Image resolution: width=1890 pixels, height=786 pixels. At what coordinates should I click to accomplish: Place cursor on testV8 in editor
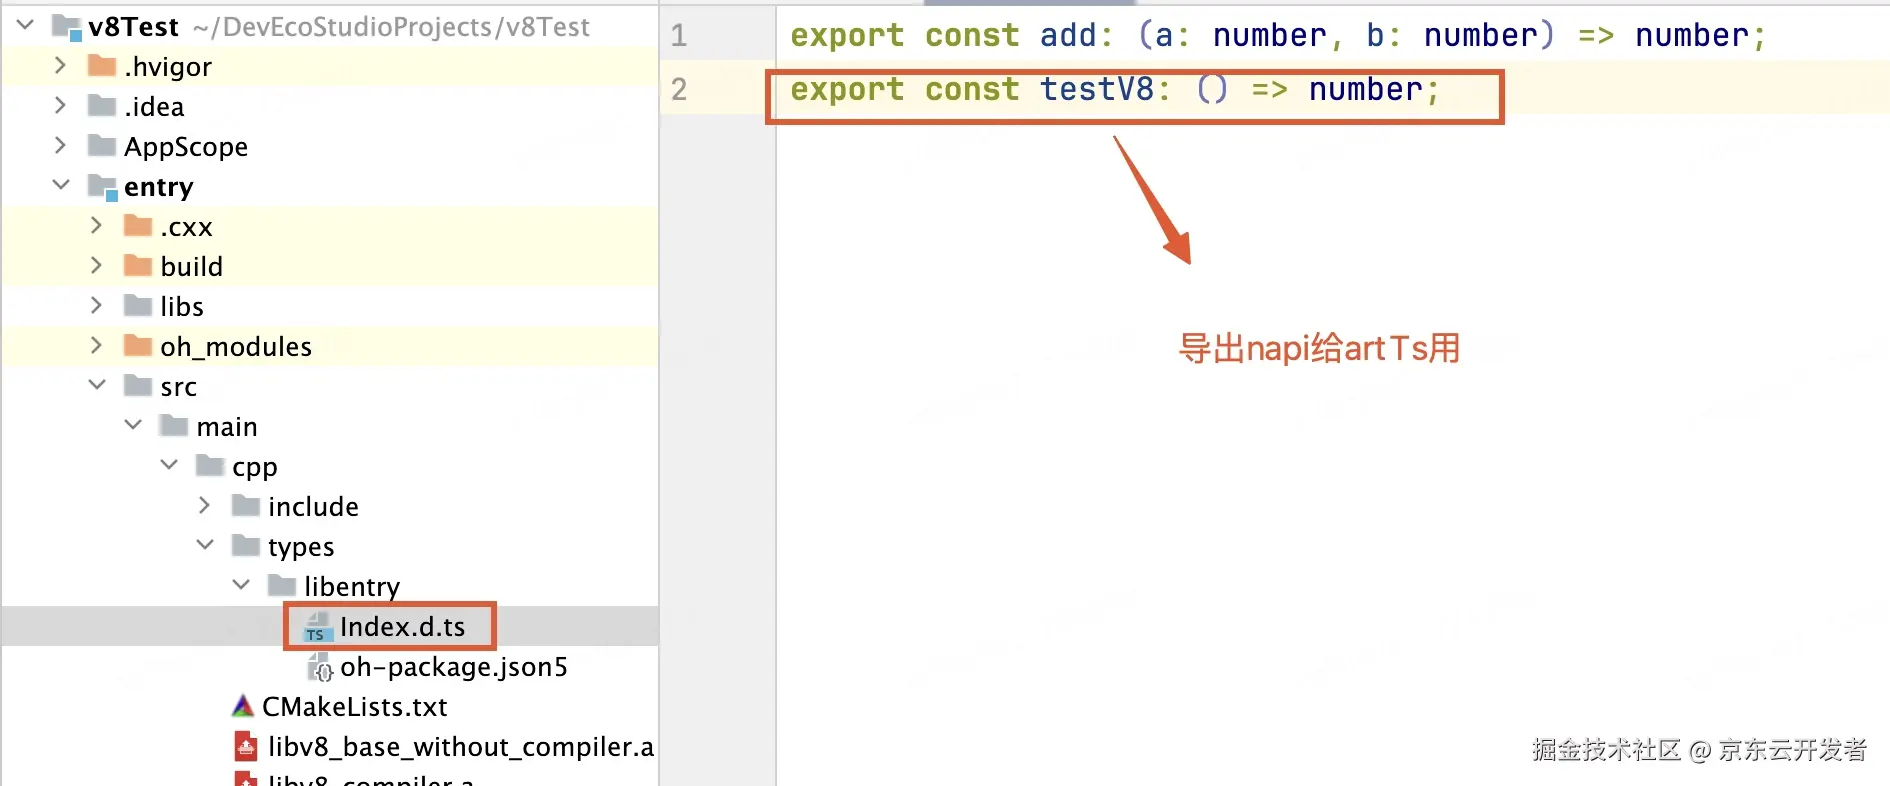click(x=1097, y=89)
